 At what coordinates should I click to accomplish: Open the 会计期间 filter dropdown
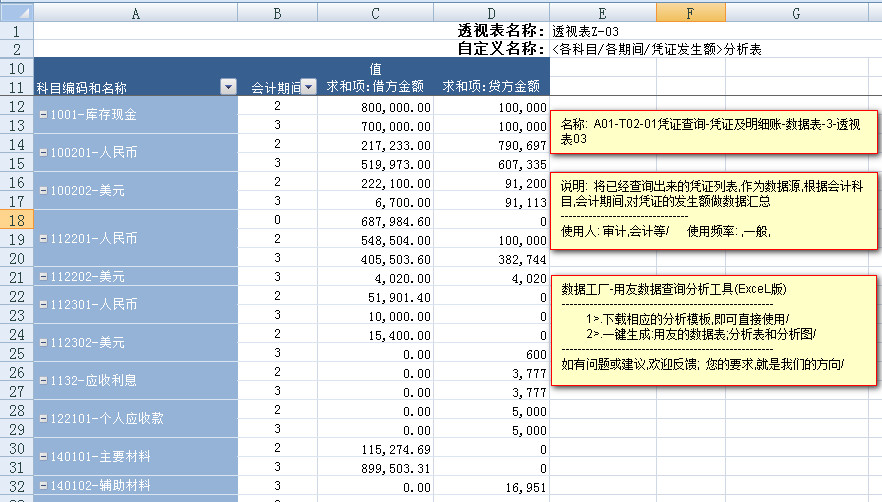[x=308, y=88]
